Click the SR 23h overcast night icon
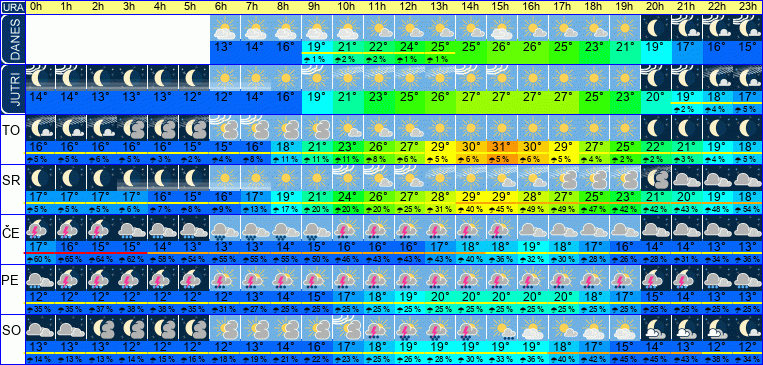The height and width of the screenshot is (365, 763). (x=748, y=178)
